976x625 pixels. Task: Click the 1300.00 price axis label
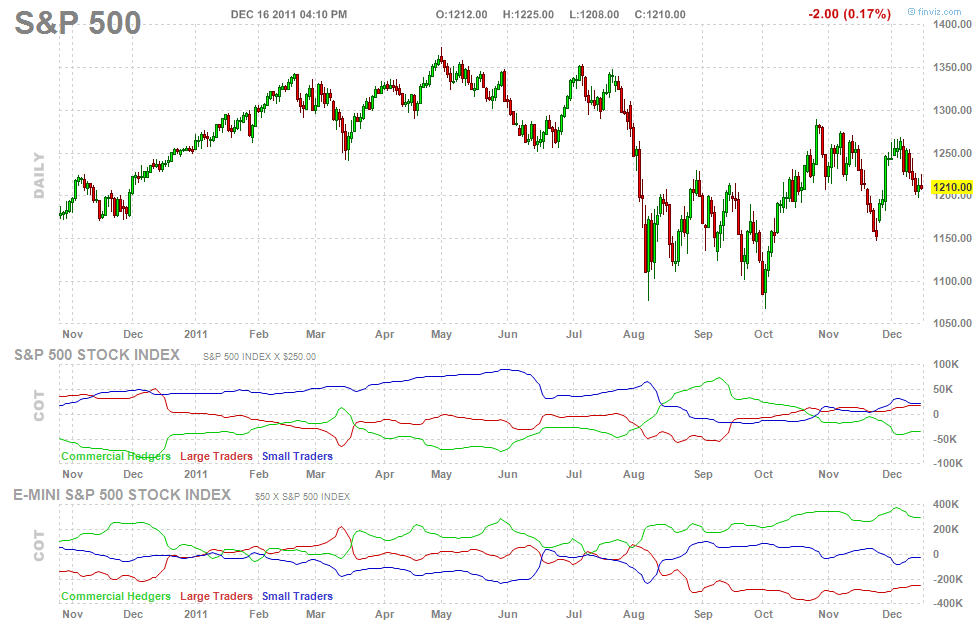click(952, 110)
